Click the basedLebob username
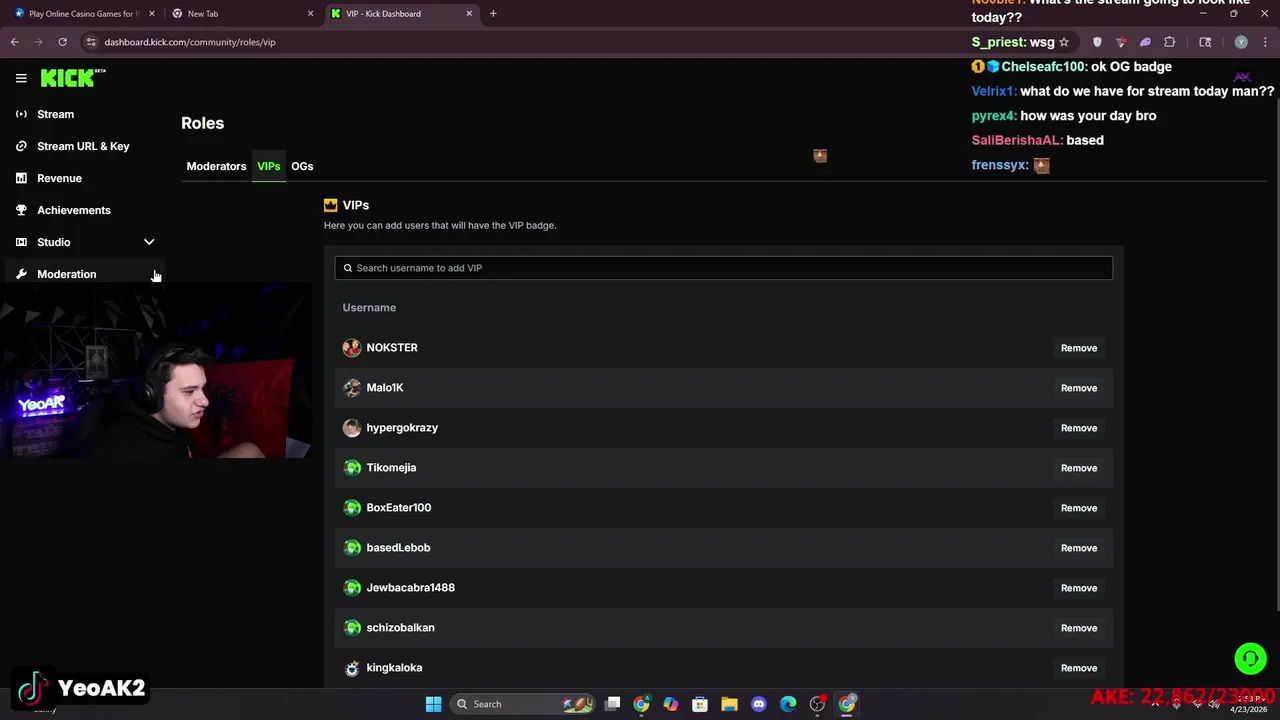Image resolution: width=1280 pixels, height=720 pixels. (x=398, y=548)
